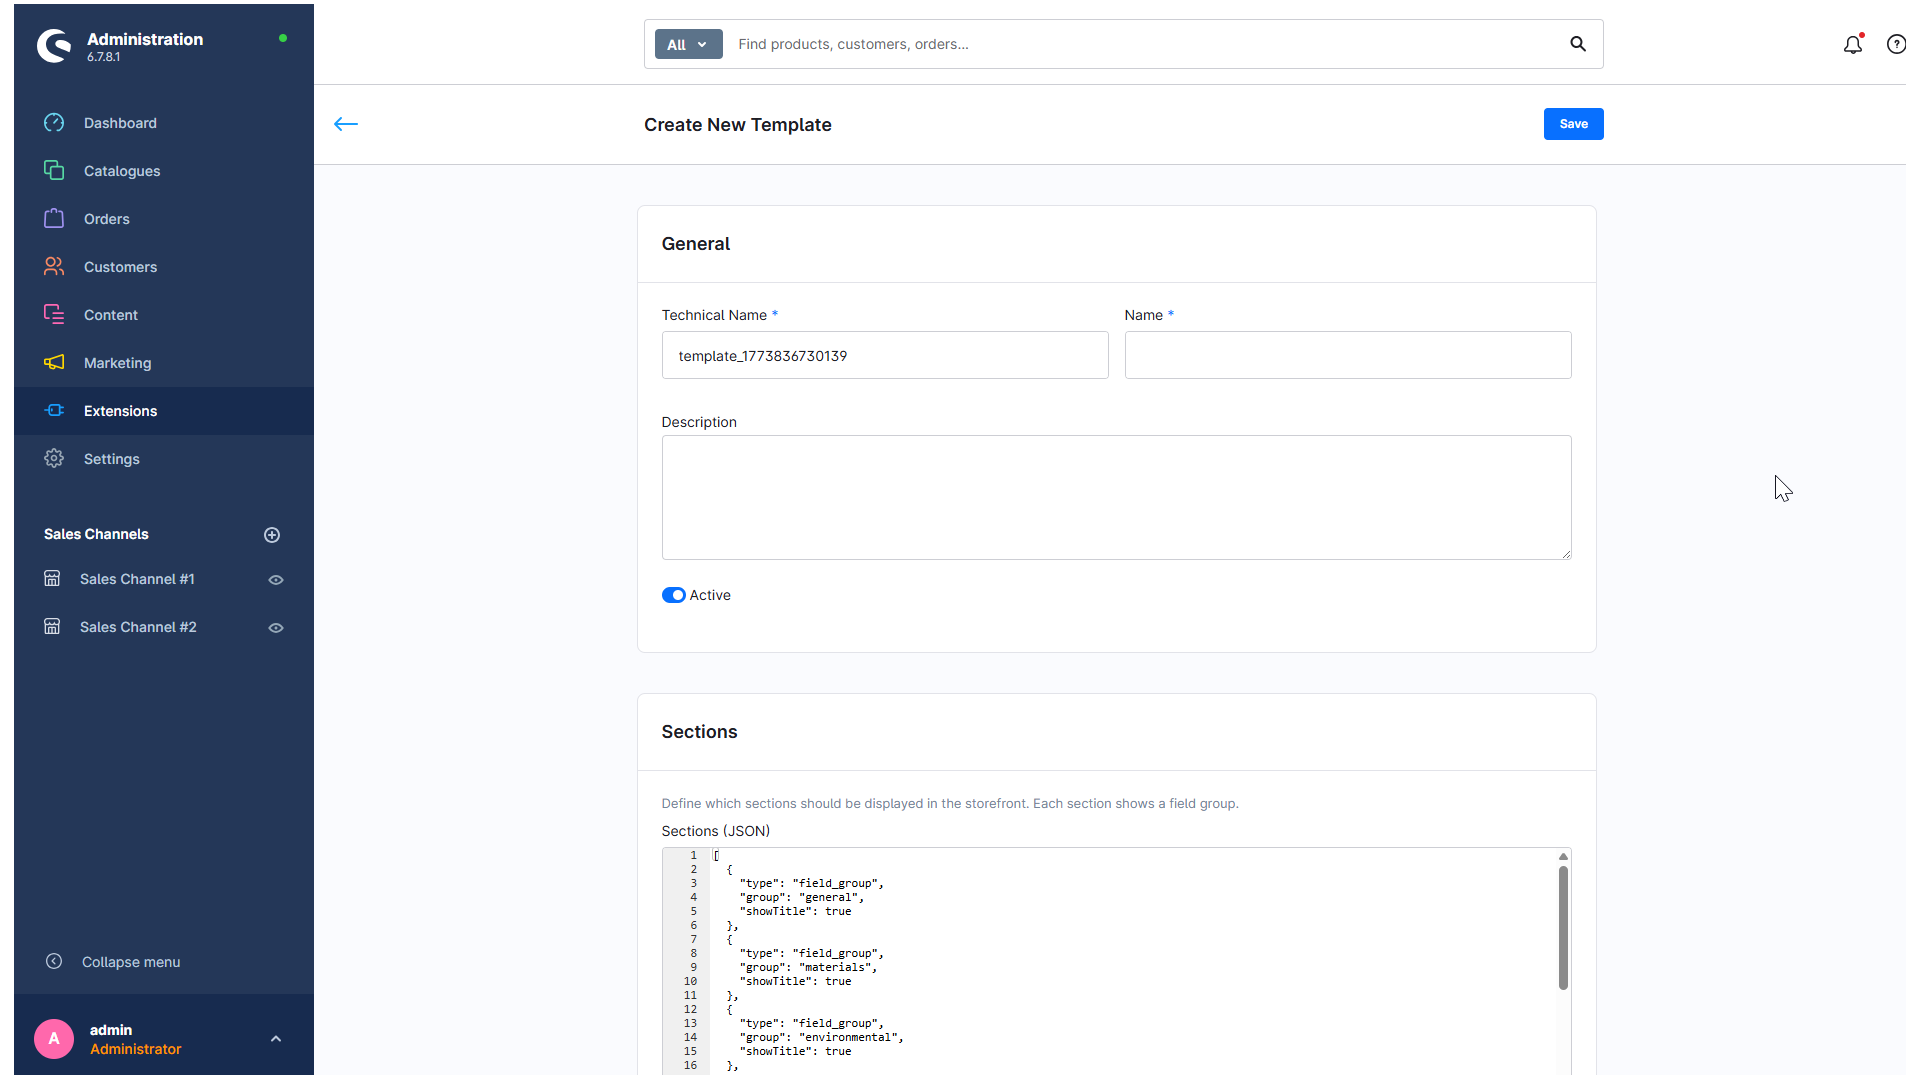The width and height of the screenshot is (1920, 1080).
Task: Save the new template
Action: [1573, 124]
